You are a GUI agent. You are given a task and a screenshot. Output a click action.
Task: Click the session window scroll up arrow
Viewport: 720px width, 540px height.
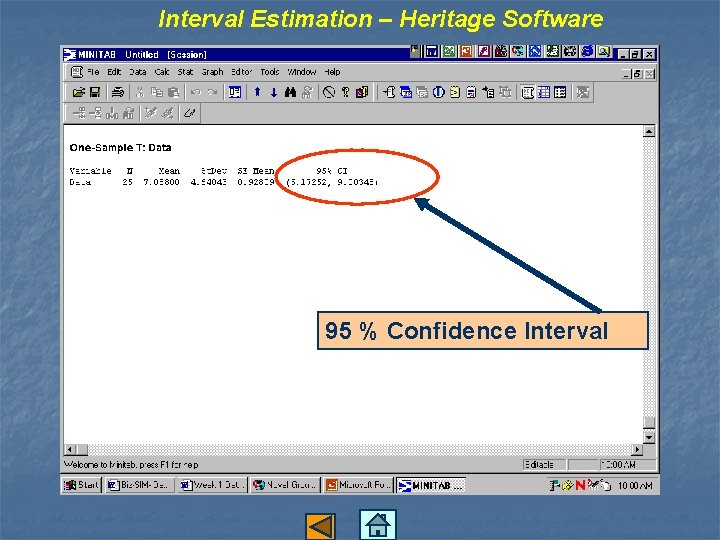[x=649, y=131]
